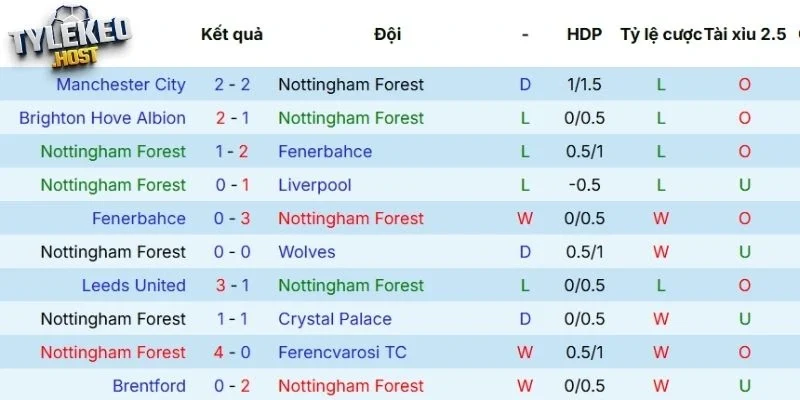Image resolution: width=800 pixels, height=400 pixels.
Task: Click the Kết quả column header
Action: 232,34
